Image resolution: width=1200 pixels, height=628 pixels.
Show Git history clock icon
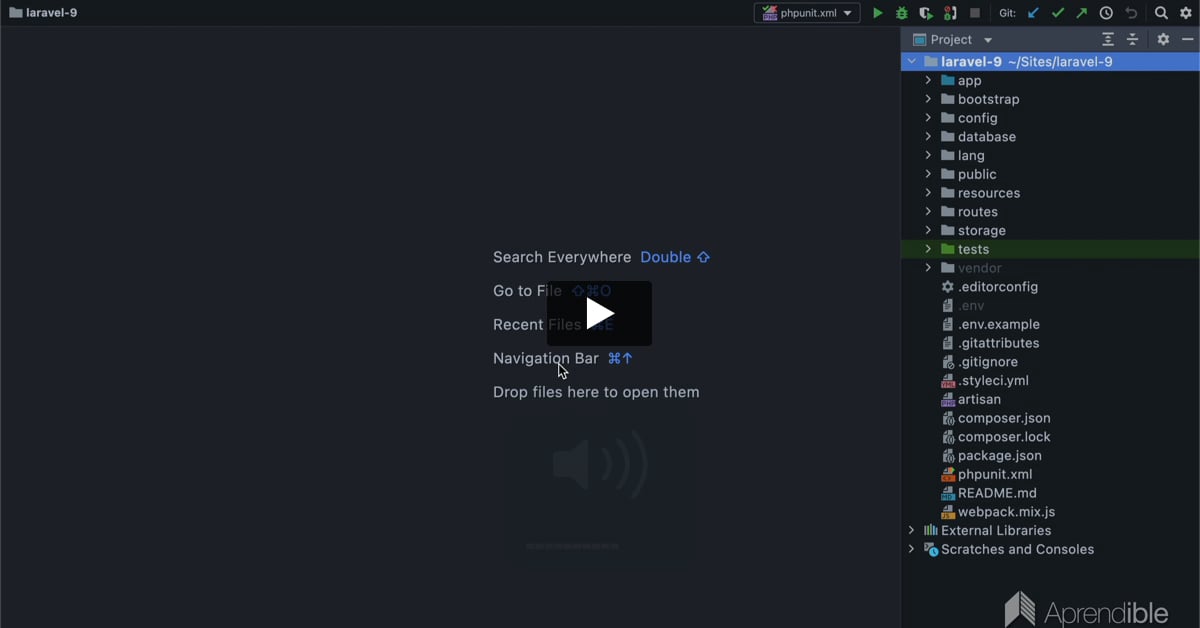(x=1106, y=13)
